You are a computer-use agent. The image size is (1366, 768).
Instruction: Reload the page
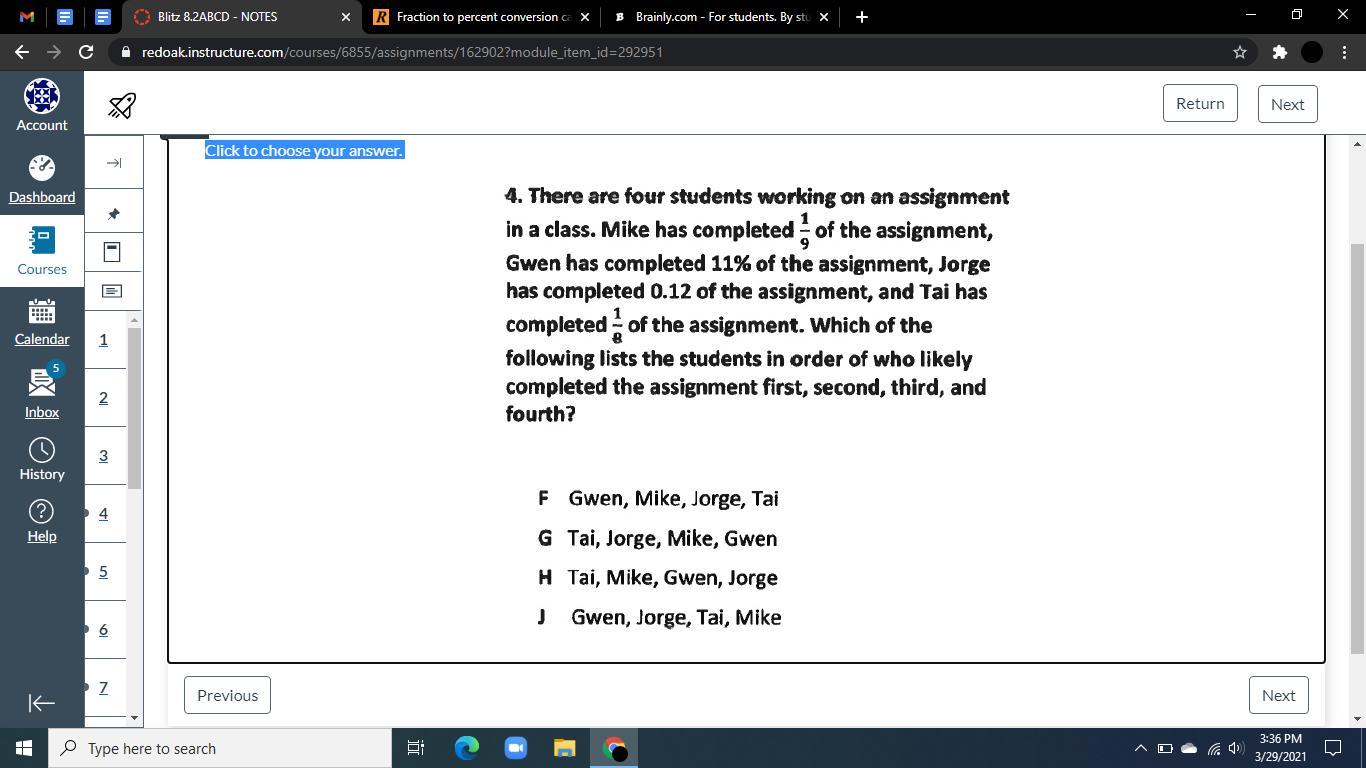pos(86,52)
